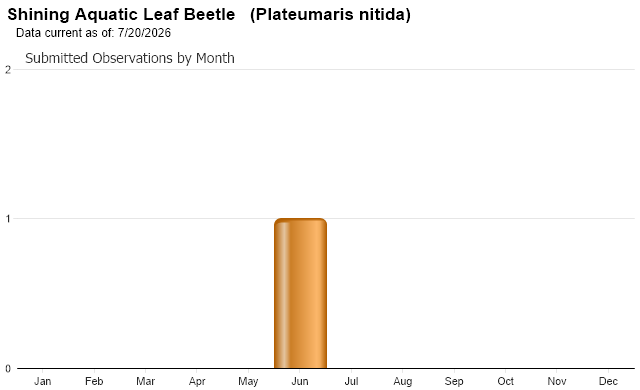
Task: Select the Feb month axis label
Action: tap(94, 381)
